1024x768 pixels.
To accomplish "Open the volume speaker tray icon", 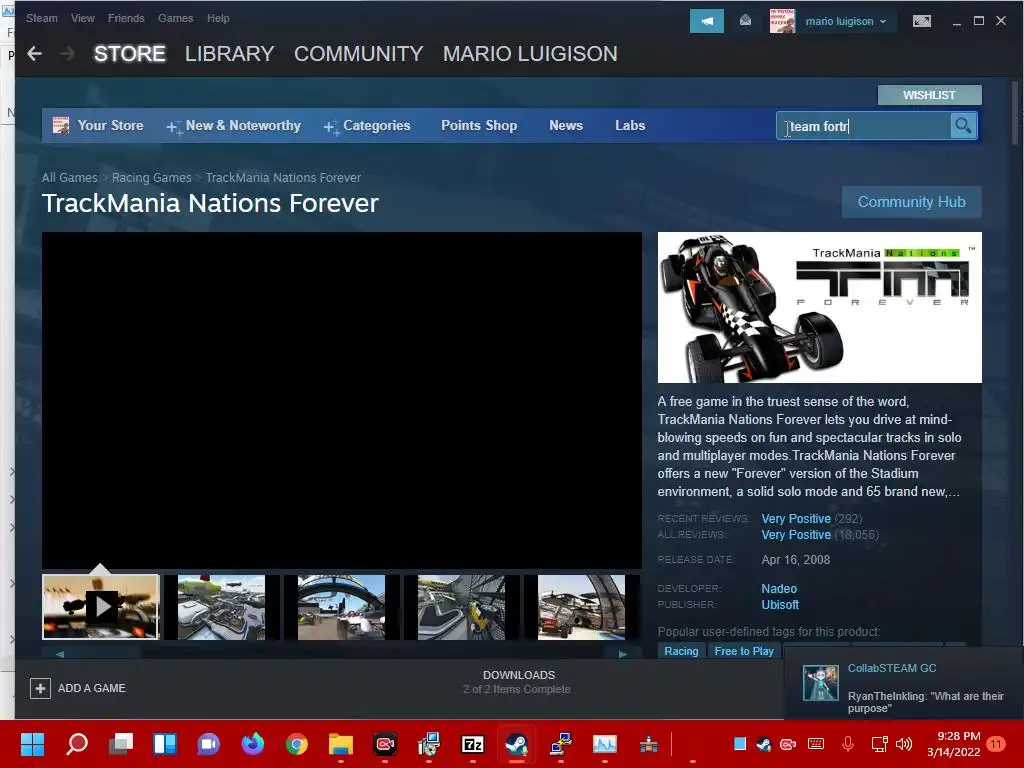I will [904, 744].
